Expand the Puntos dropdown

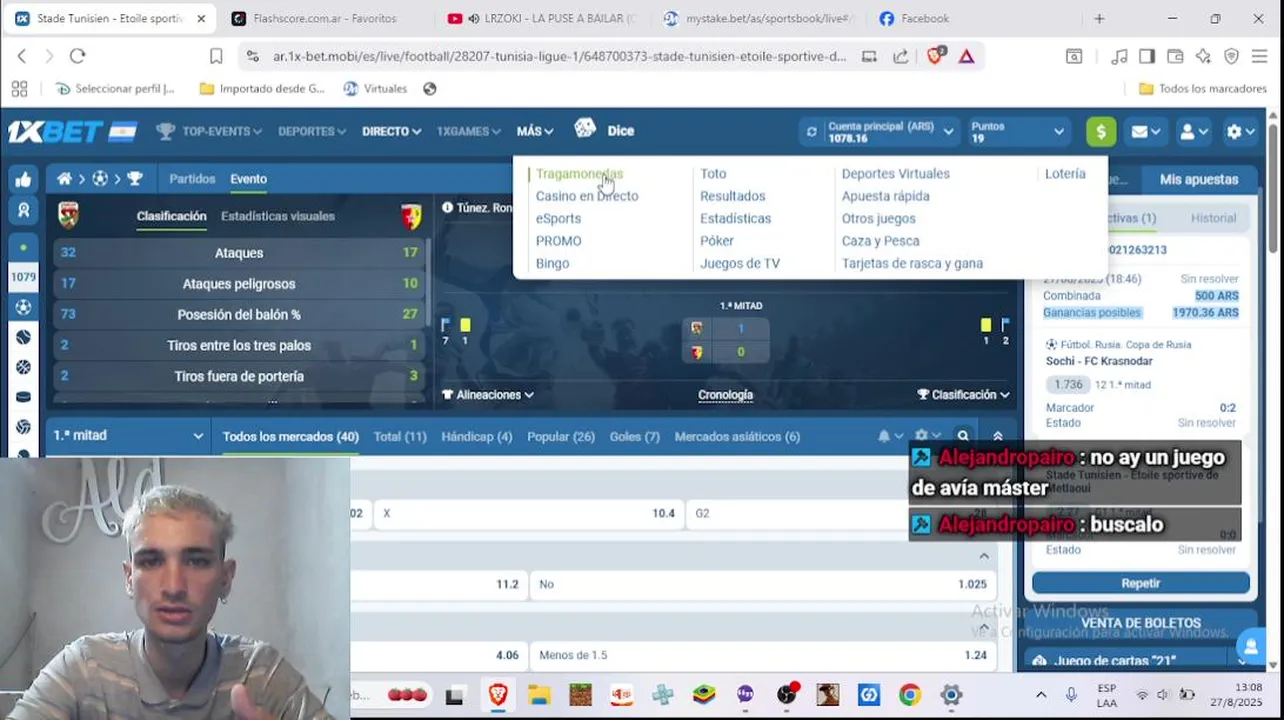pyautogui.click(x=1059, y=132)
